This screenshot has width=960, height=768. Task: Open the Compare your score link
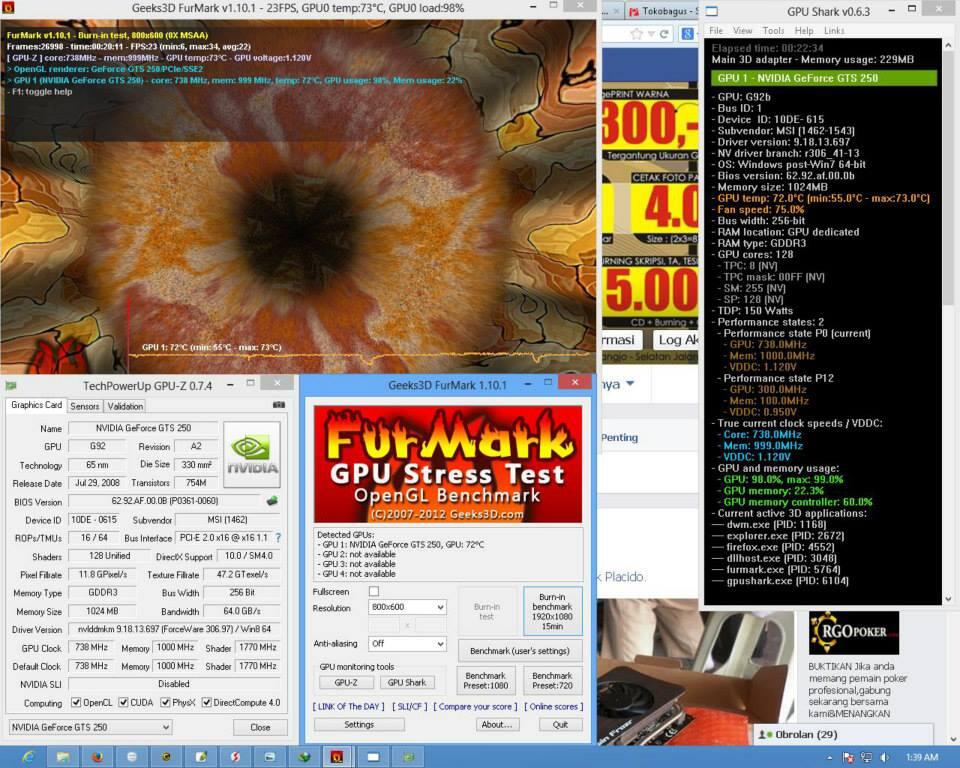(x=475, y=707)
